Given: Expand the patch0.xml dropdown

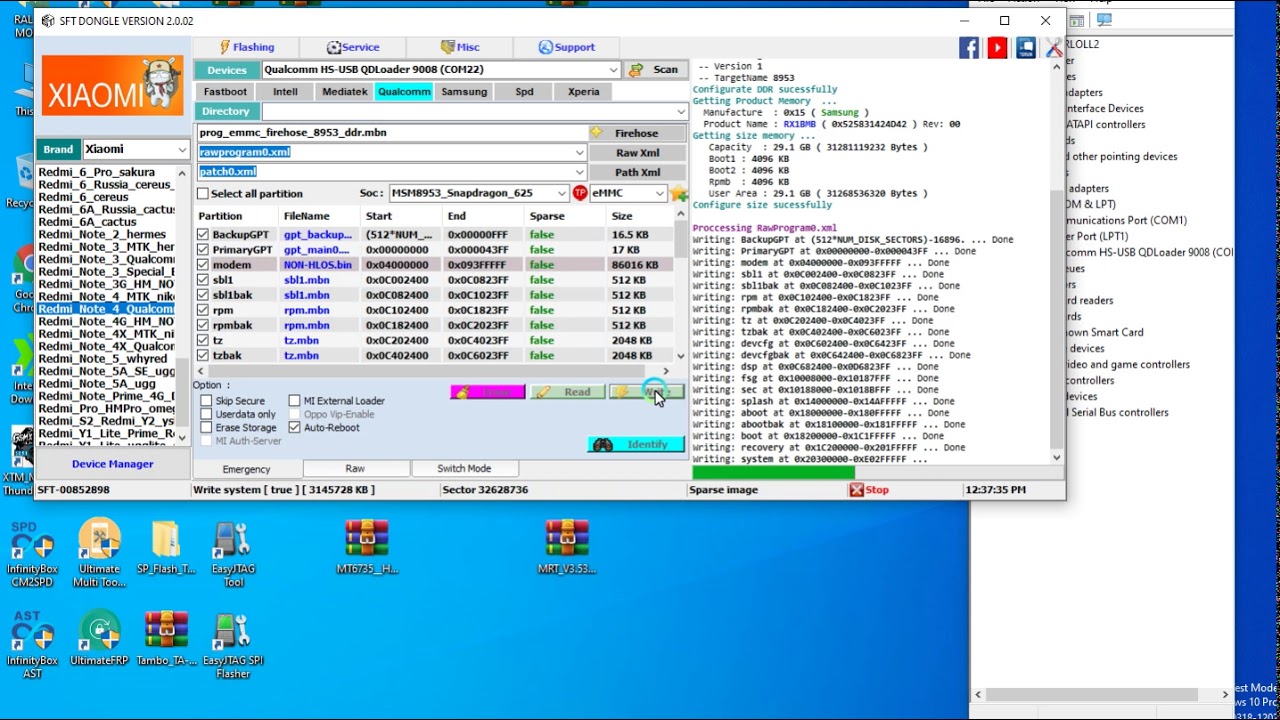Looking at the screenshot, I should (x=579, y=172).
